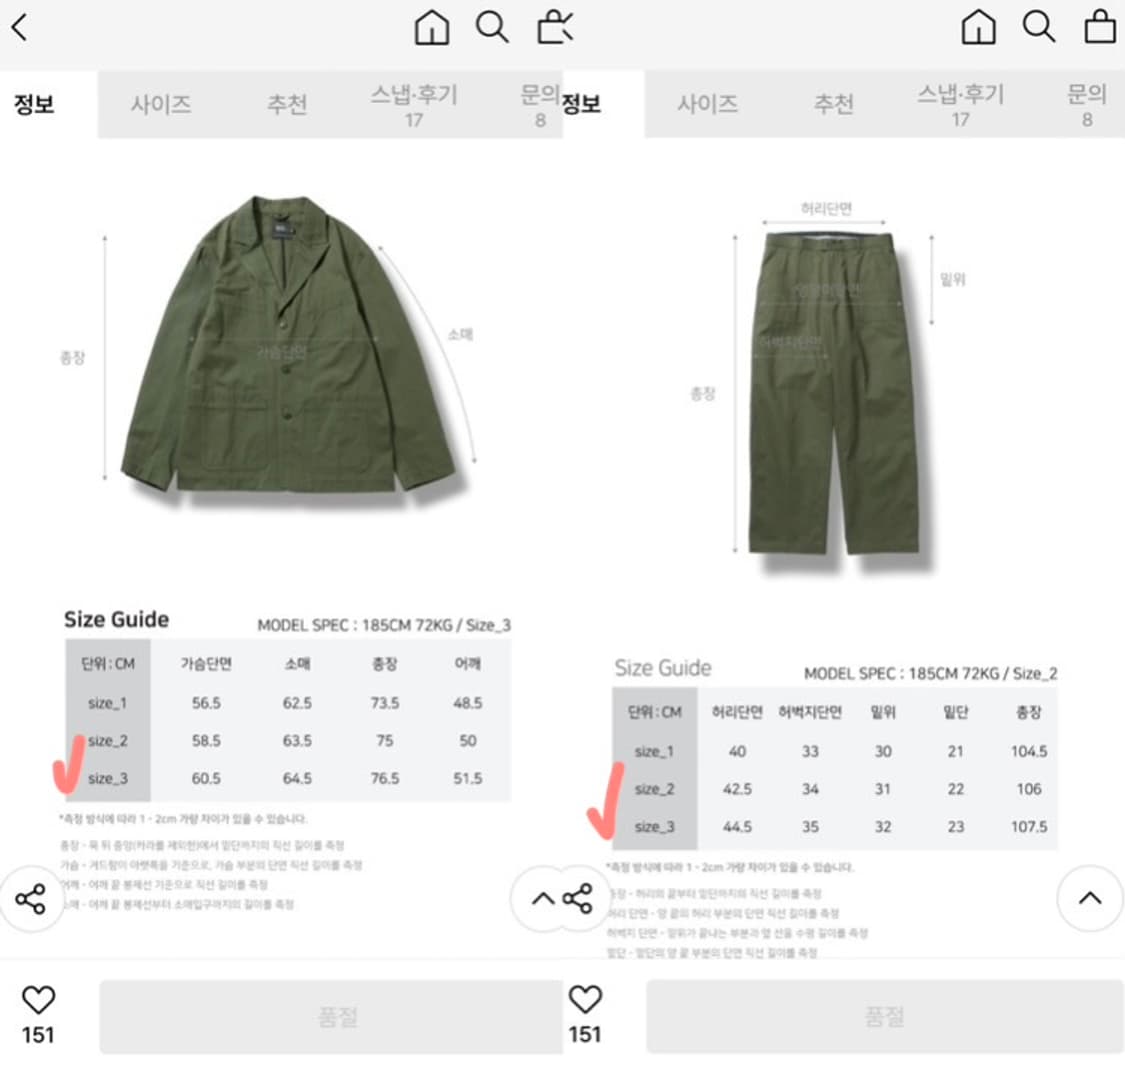Toggle heart icon on right screen
Screen dimensions: 1125x1070
coord(585,999)
